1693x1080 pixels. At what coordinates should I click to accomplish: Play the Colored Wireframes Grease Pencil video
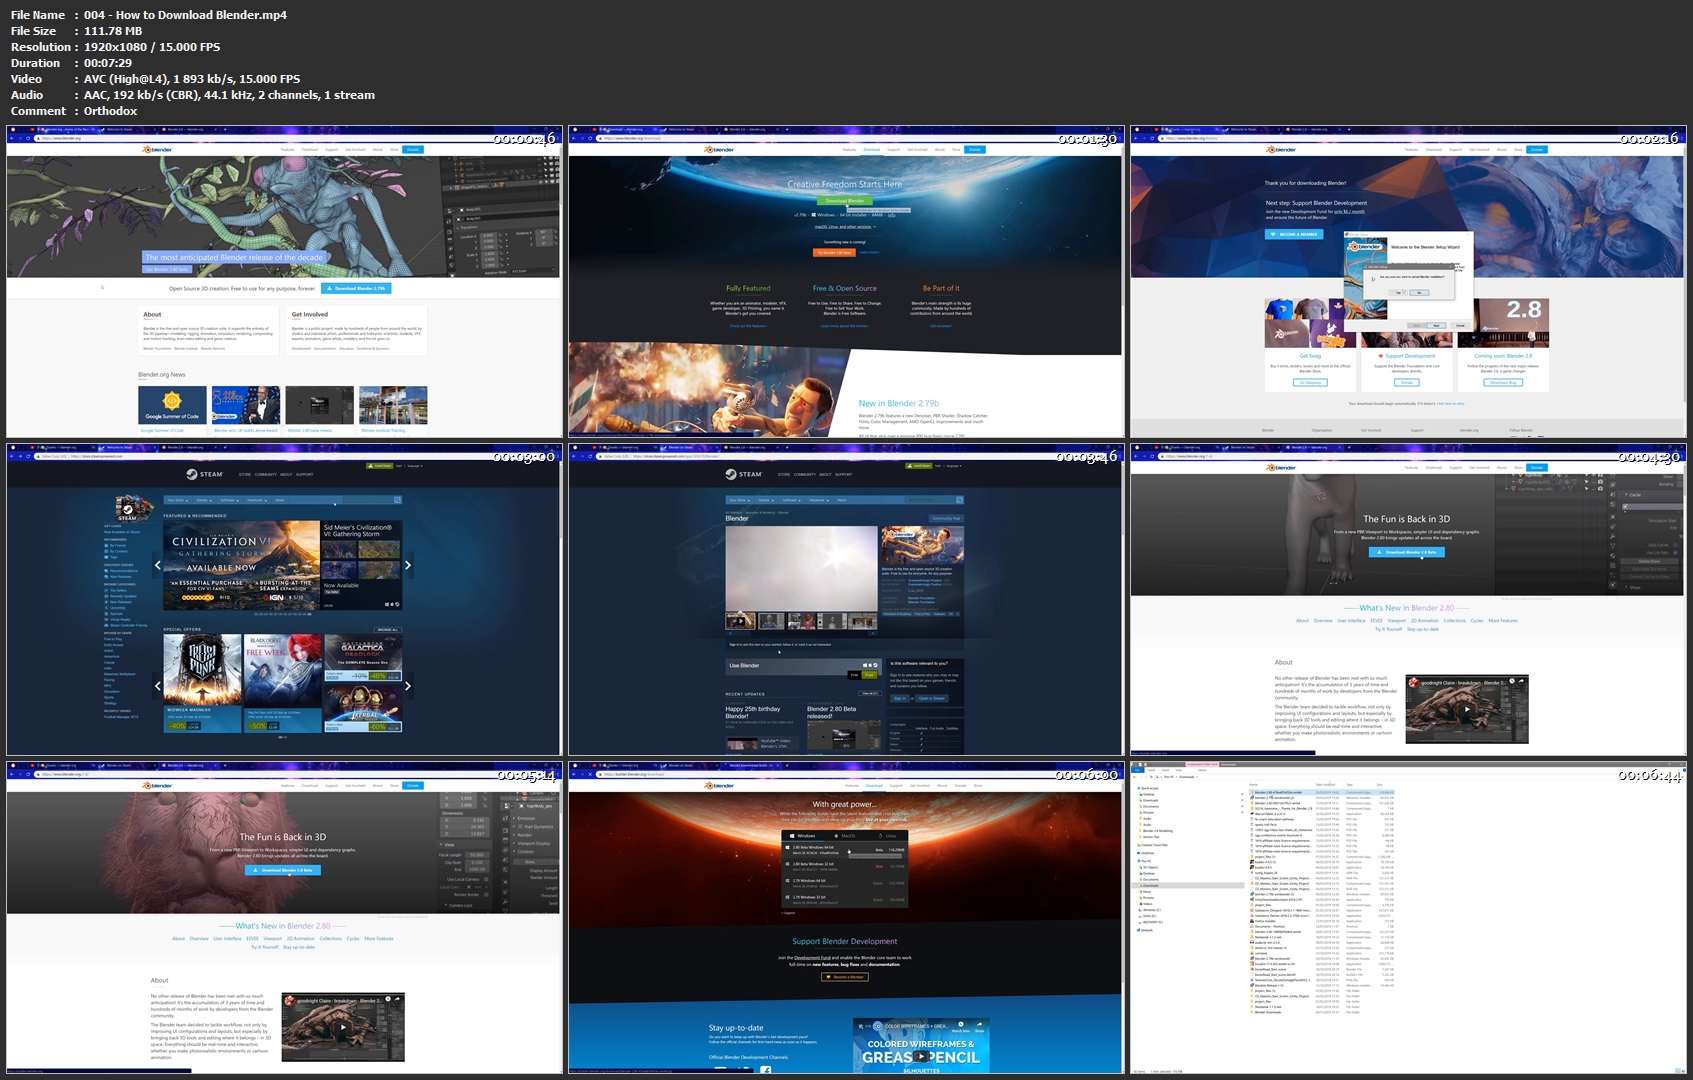921,1055
